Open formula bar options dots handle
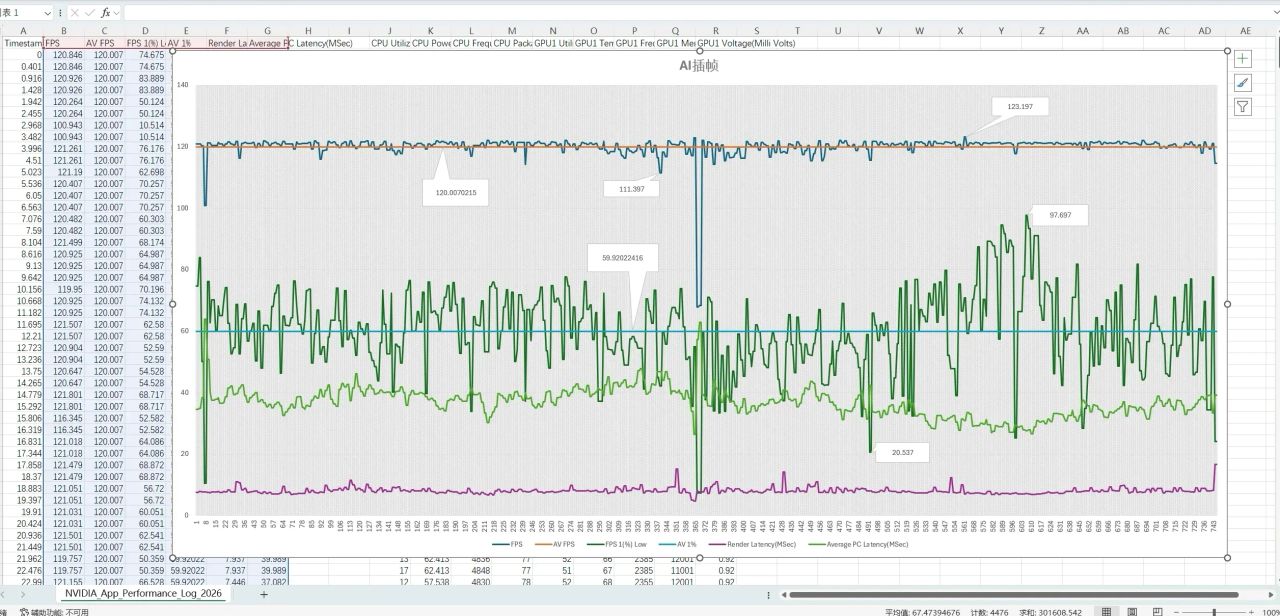Viewport: 1280px width, 616px height. 61,13
